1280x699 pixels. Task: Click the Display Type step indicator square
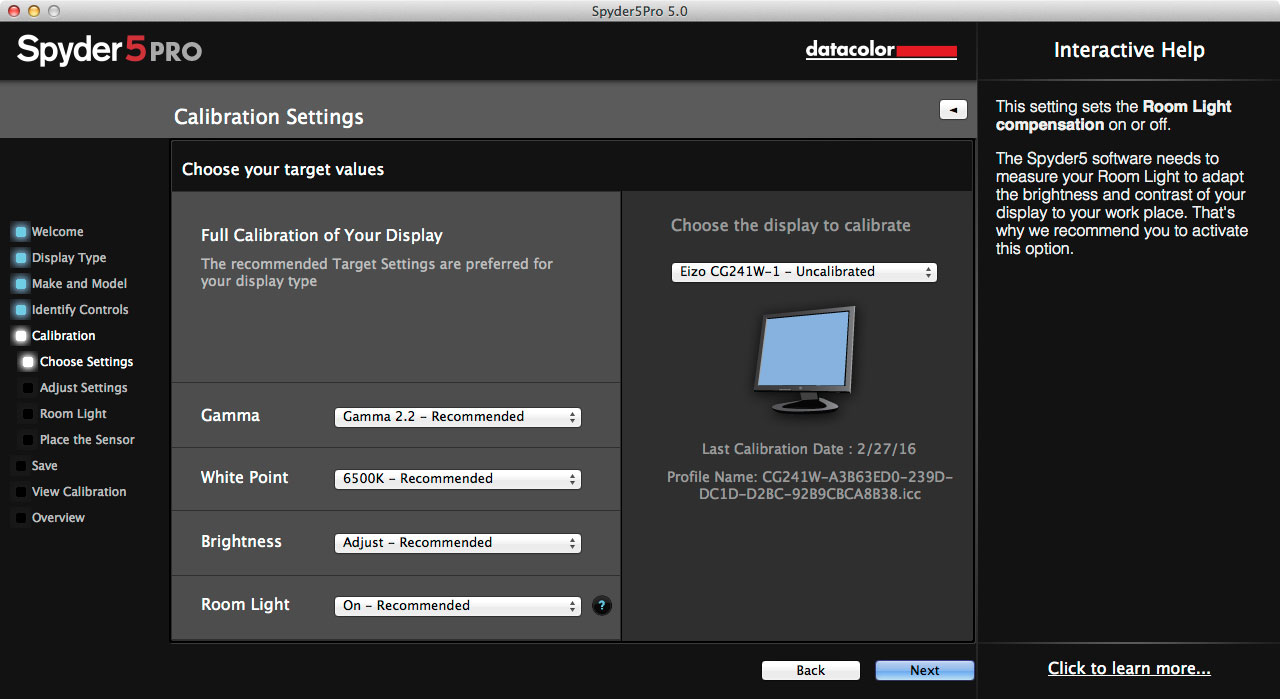click(x=21, y=258)
